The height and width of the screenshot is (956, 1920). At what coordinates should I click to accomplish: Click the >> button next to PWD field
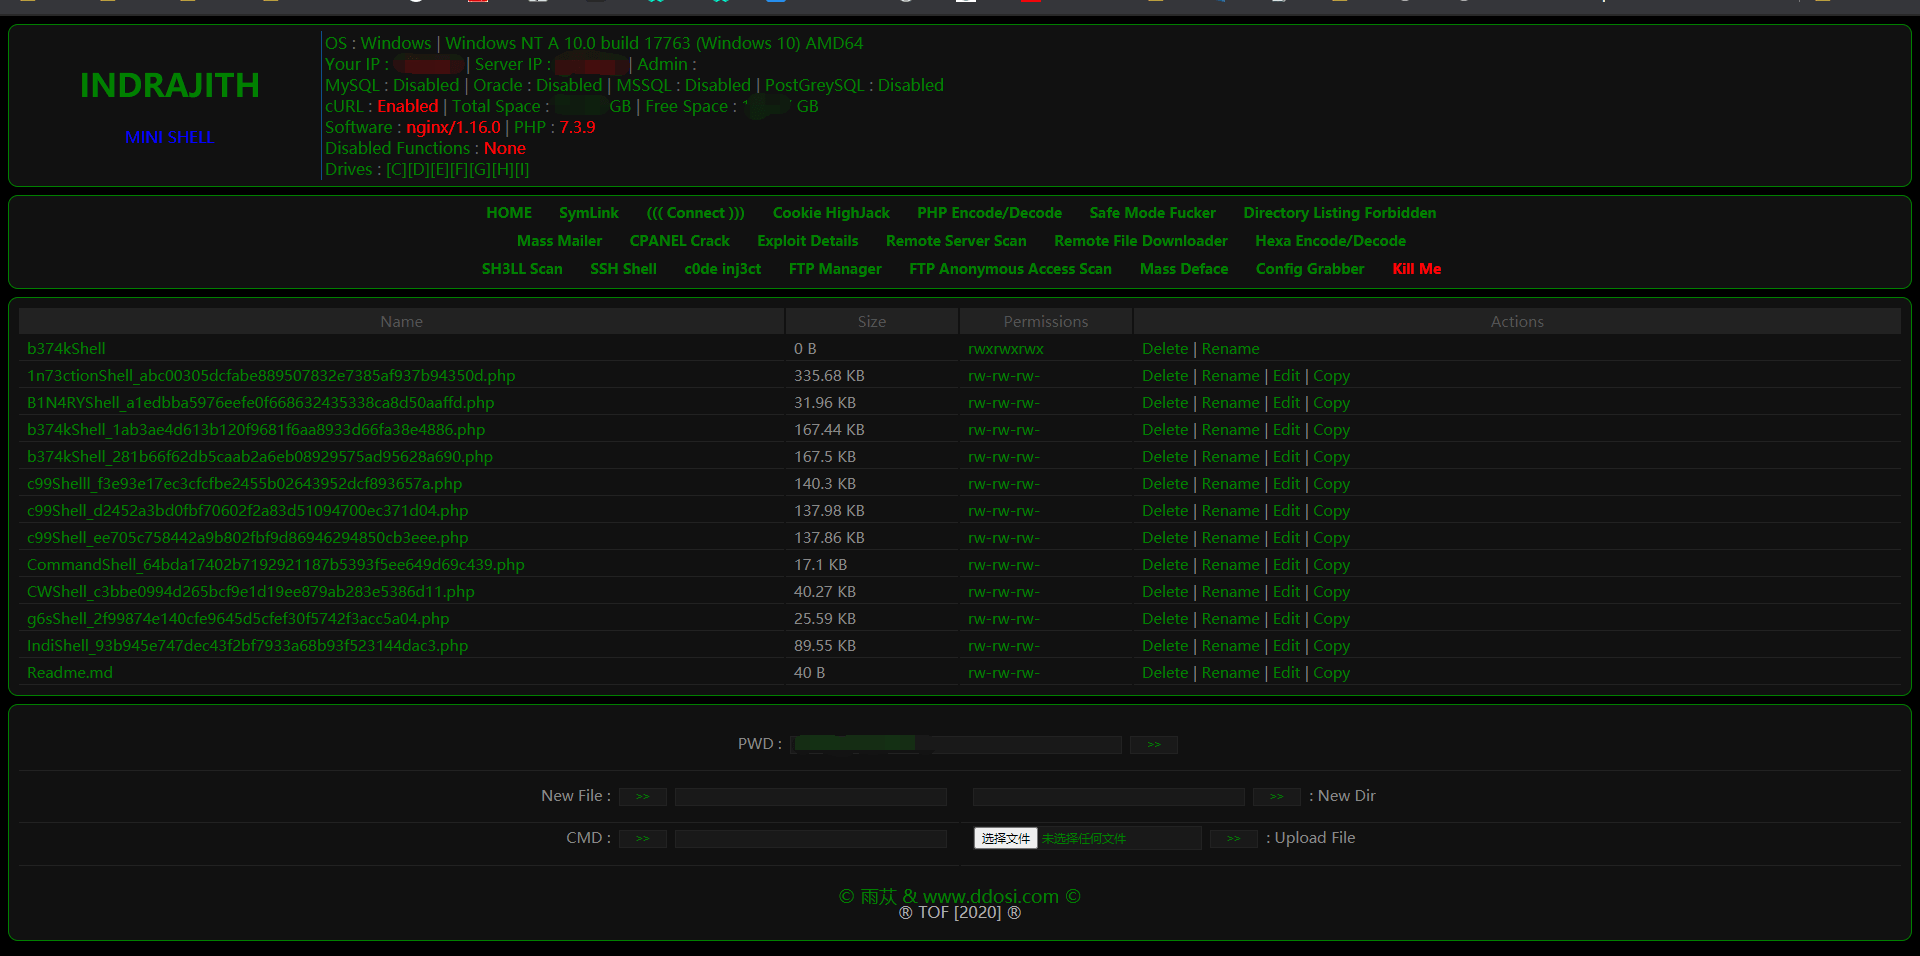[1153, 745]
